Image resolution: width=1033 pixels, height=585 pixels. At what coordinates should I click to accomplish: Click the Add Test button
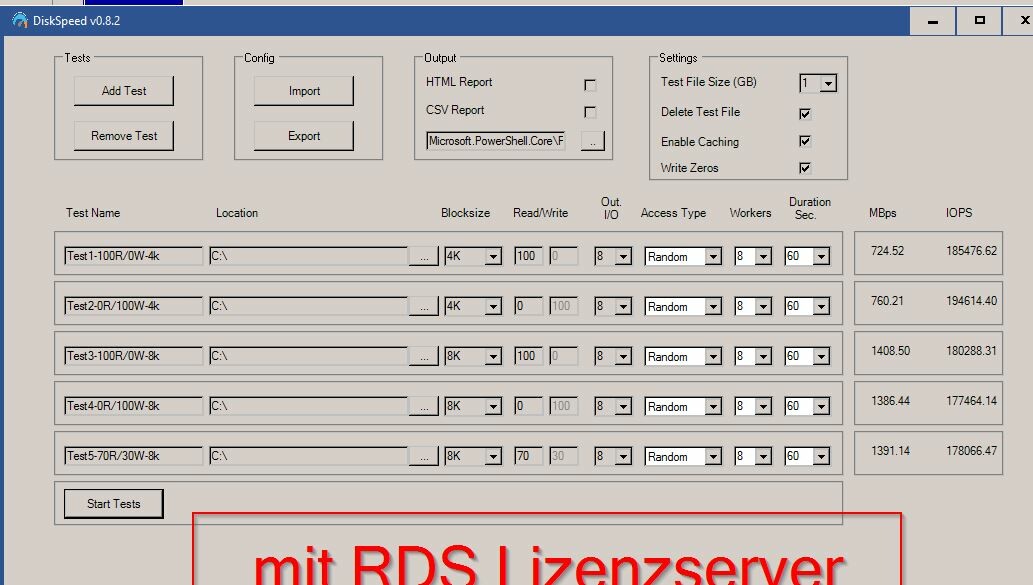124,91
